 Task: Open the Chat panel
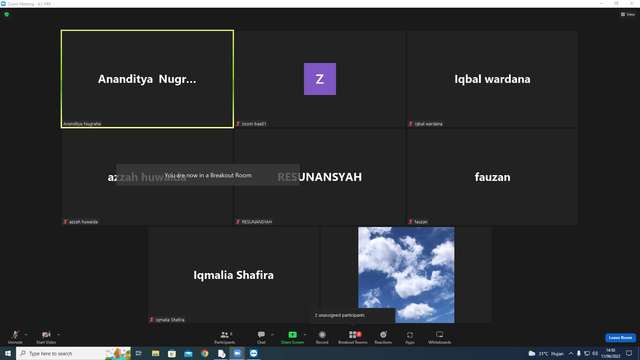(261, 337)
